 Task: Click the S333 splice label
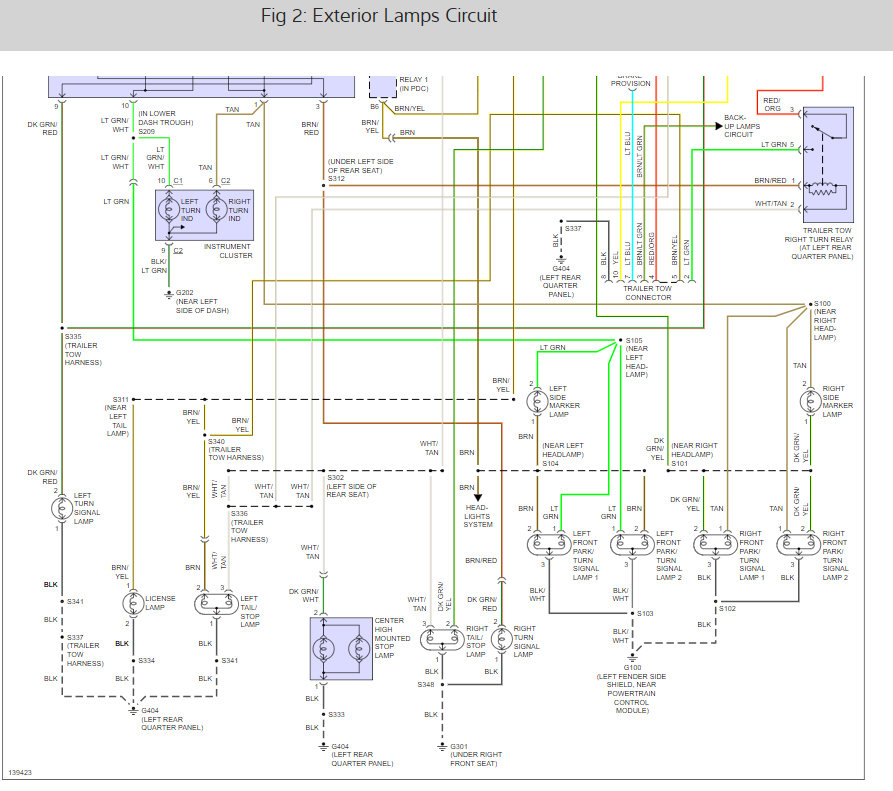point(337,714)
